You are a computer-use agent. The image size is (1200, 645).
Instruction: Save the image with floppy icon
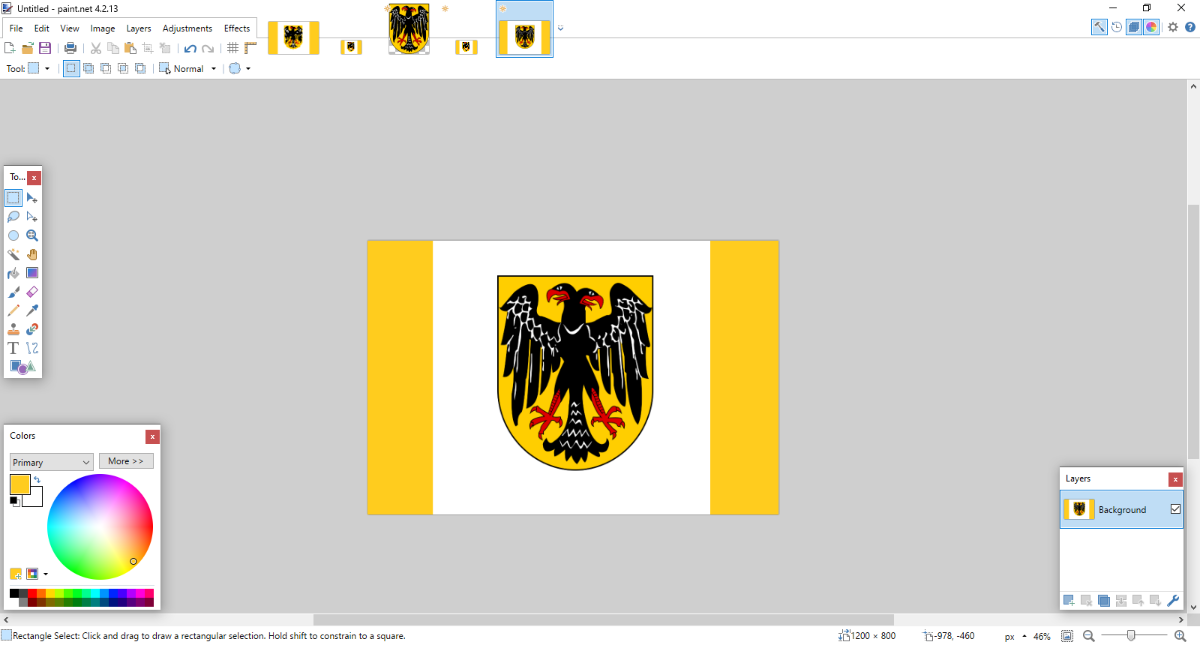[45, 48]
